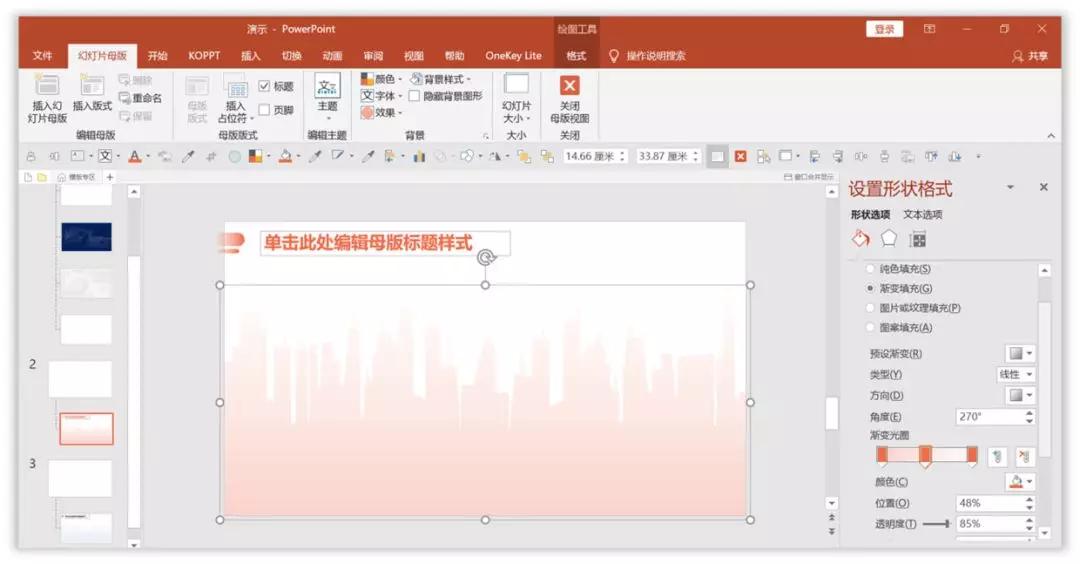Click the Login (登录) button
The width and height of the screenshot is (1080, 564).
[884, 29]
